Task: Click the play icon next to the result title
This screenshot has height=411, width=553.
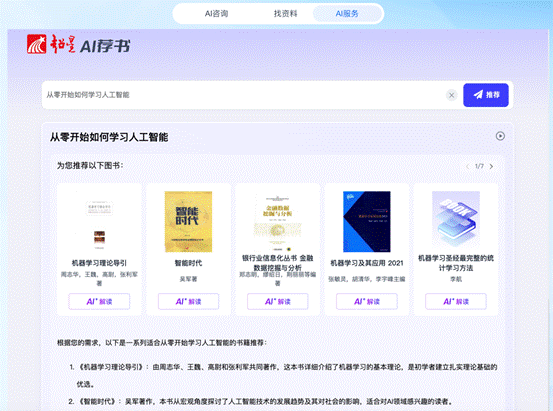Action: click(x=500, y=136)
